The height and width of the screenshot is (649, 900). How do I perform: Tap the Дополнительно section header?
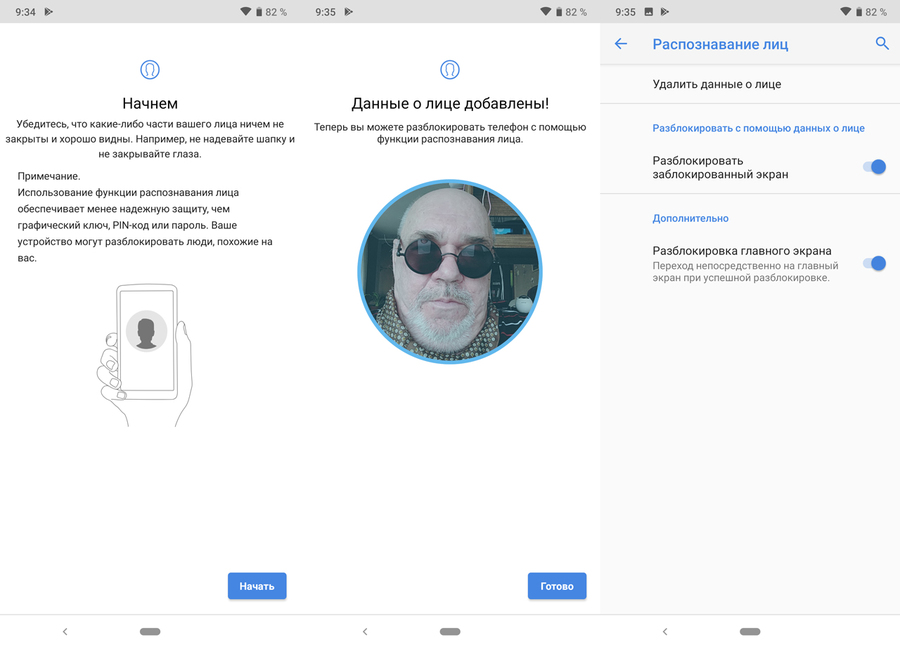(690, 218)
